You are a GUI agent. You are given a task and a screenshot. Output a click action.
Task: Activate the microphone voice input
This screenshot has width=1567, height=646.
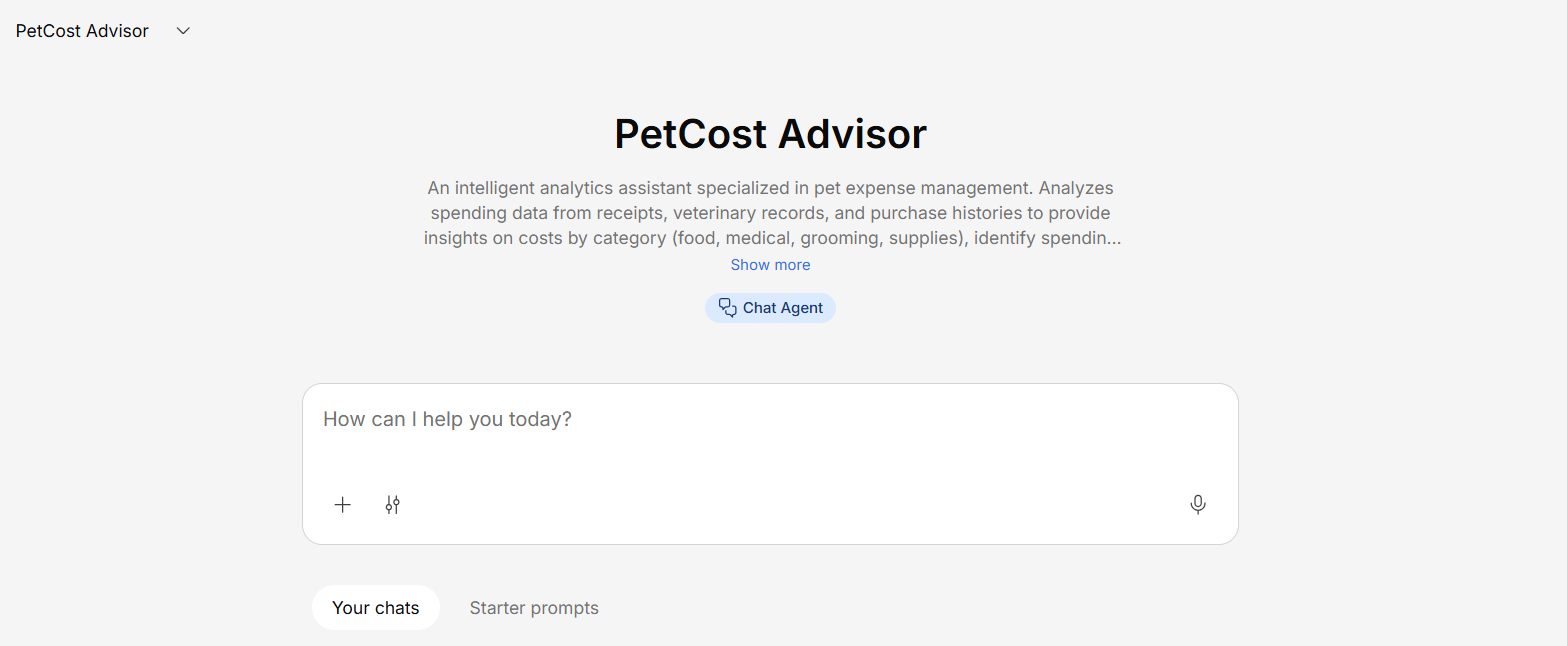[x=1198, y=505]
